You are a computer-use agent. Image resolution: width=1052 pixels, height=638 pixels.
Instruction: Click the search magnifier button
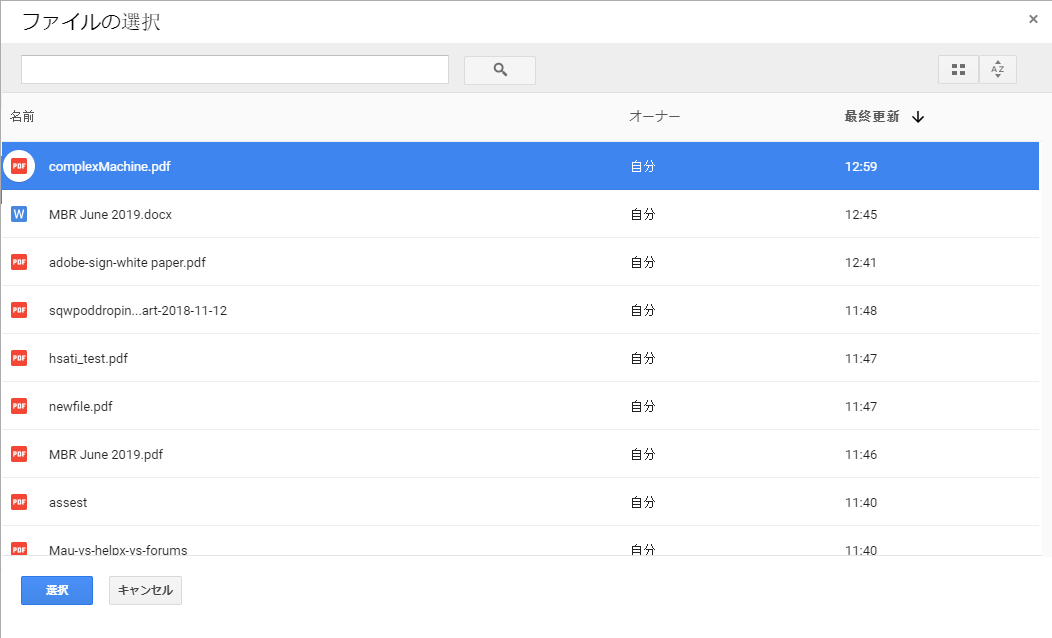click(x=500, y=70)
